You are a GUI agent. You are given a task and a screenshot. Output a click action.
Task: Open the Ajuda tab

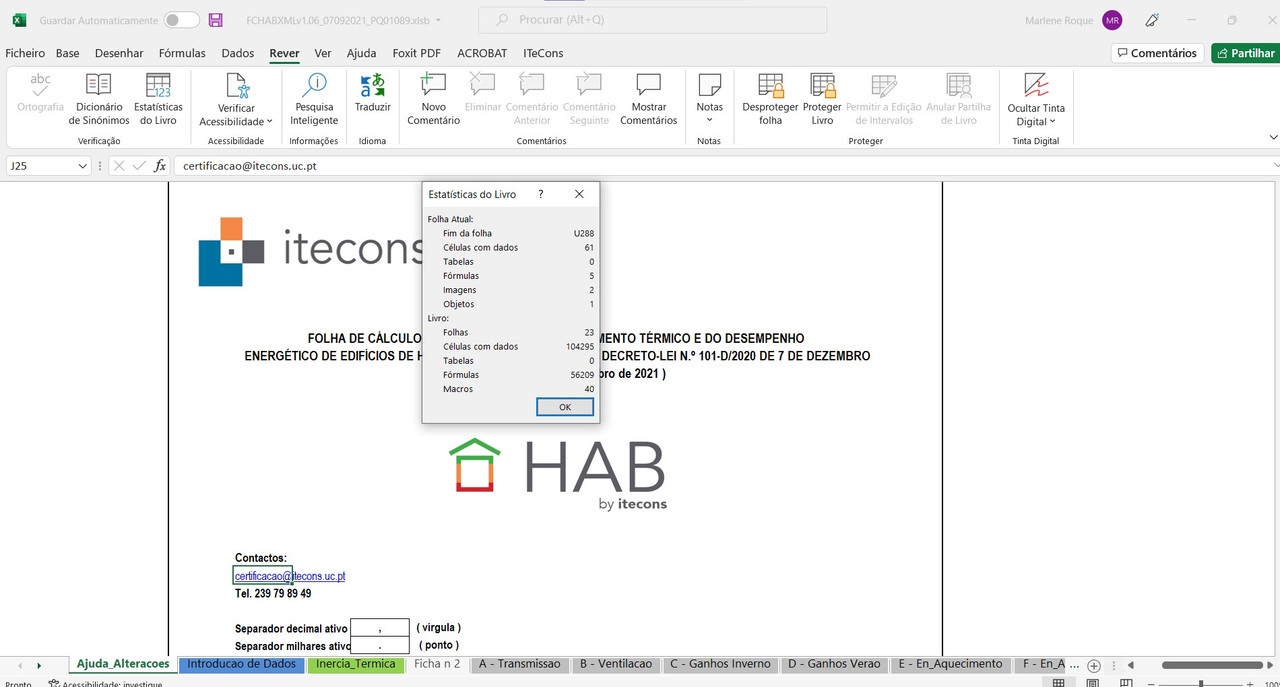(362, 53)
